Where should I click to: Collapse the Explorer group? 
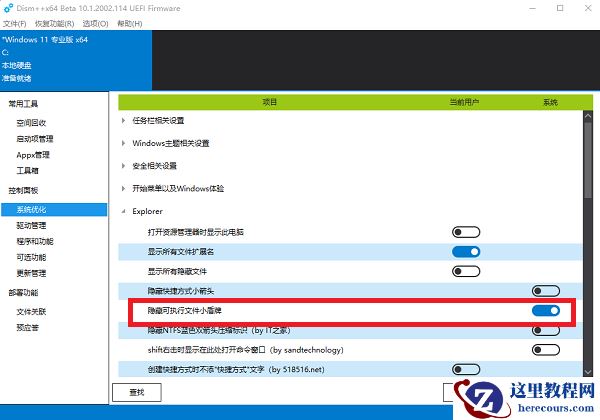click(x=123, y=211)
